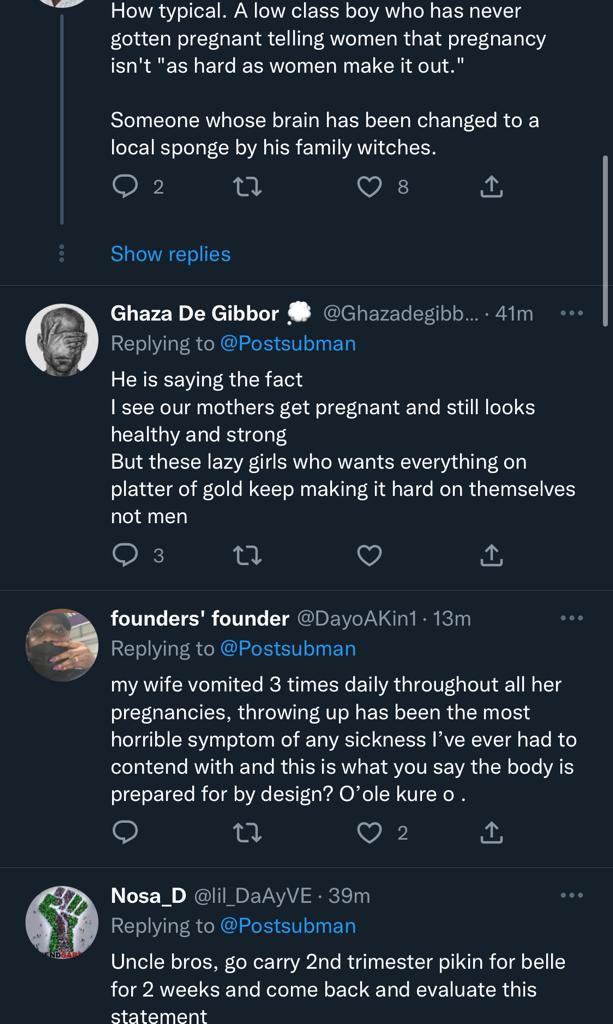
Task: Open more options on Nosa_D's tweet
Action: pyautogui.click(x=571, y=895)
